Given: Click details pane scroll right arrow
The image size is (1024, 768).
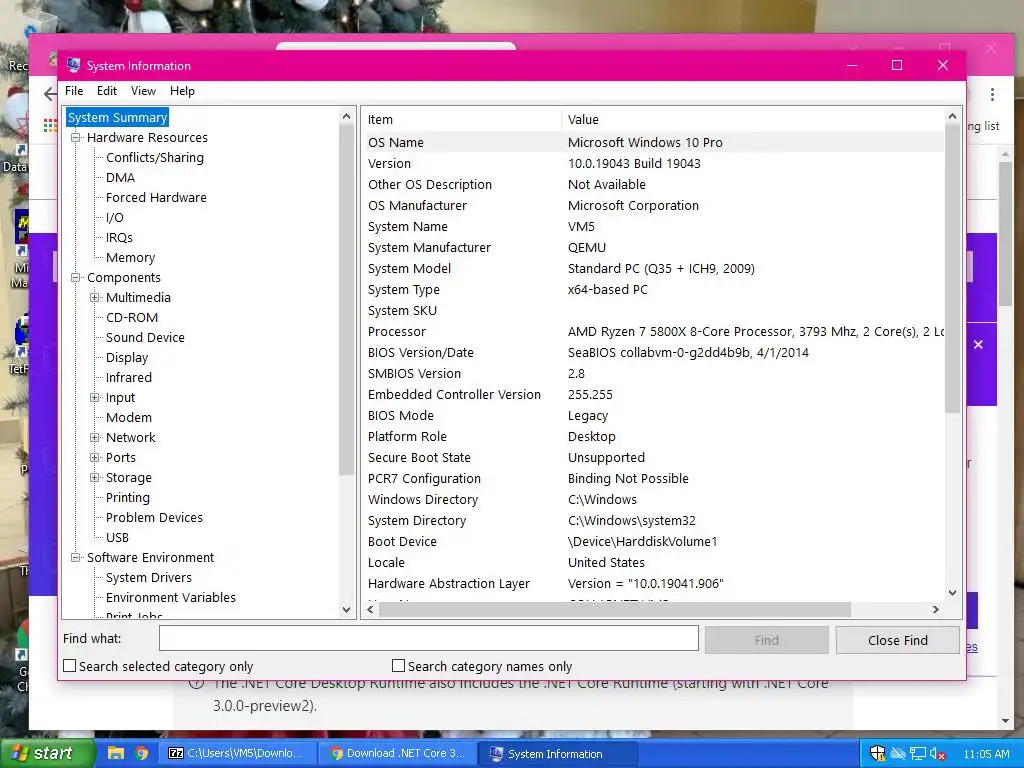Looking at the screenshot, I should pyautogui.click(x=935, y=609).
